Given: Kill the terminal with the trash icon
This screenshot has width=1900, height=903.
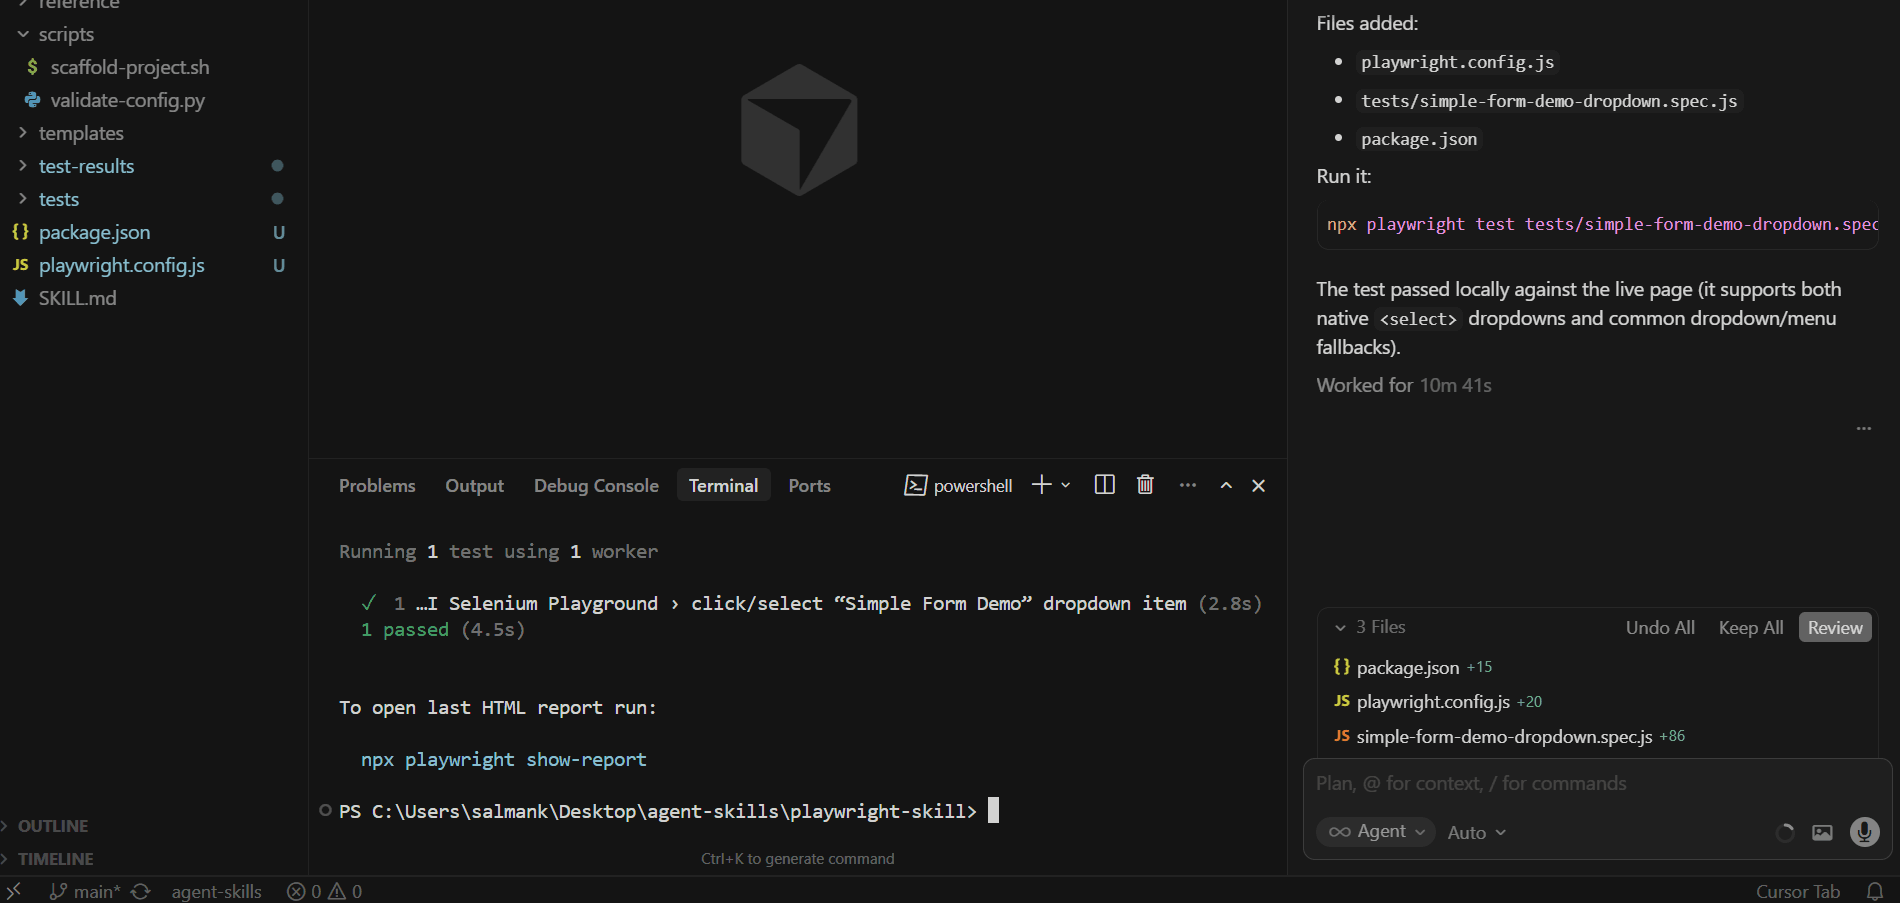Looking at the screenshot, I should coord(1144,484).
